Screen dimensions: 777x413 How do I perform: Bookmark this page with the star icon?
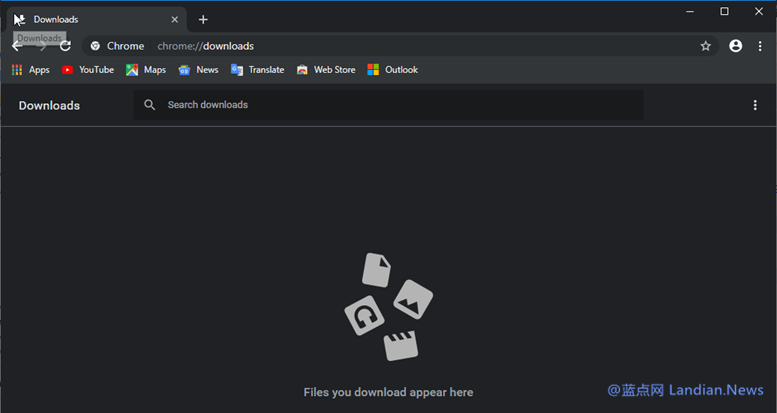point(705,46)
